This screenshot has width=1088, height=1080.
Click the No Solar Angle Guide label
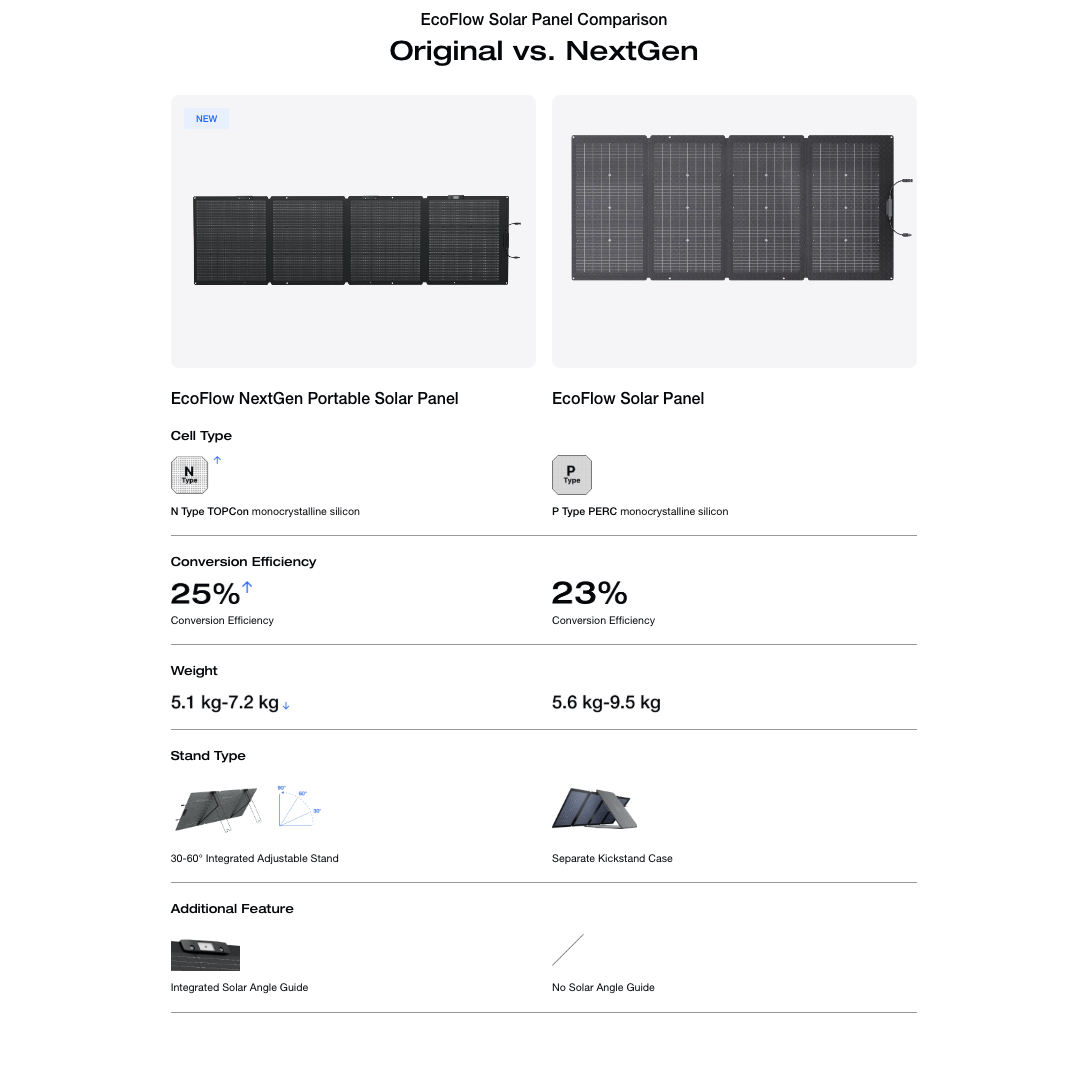pos(603,987)
